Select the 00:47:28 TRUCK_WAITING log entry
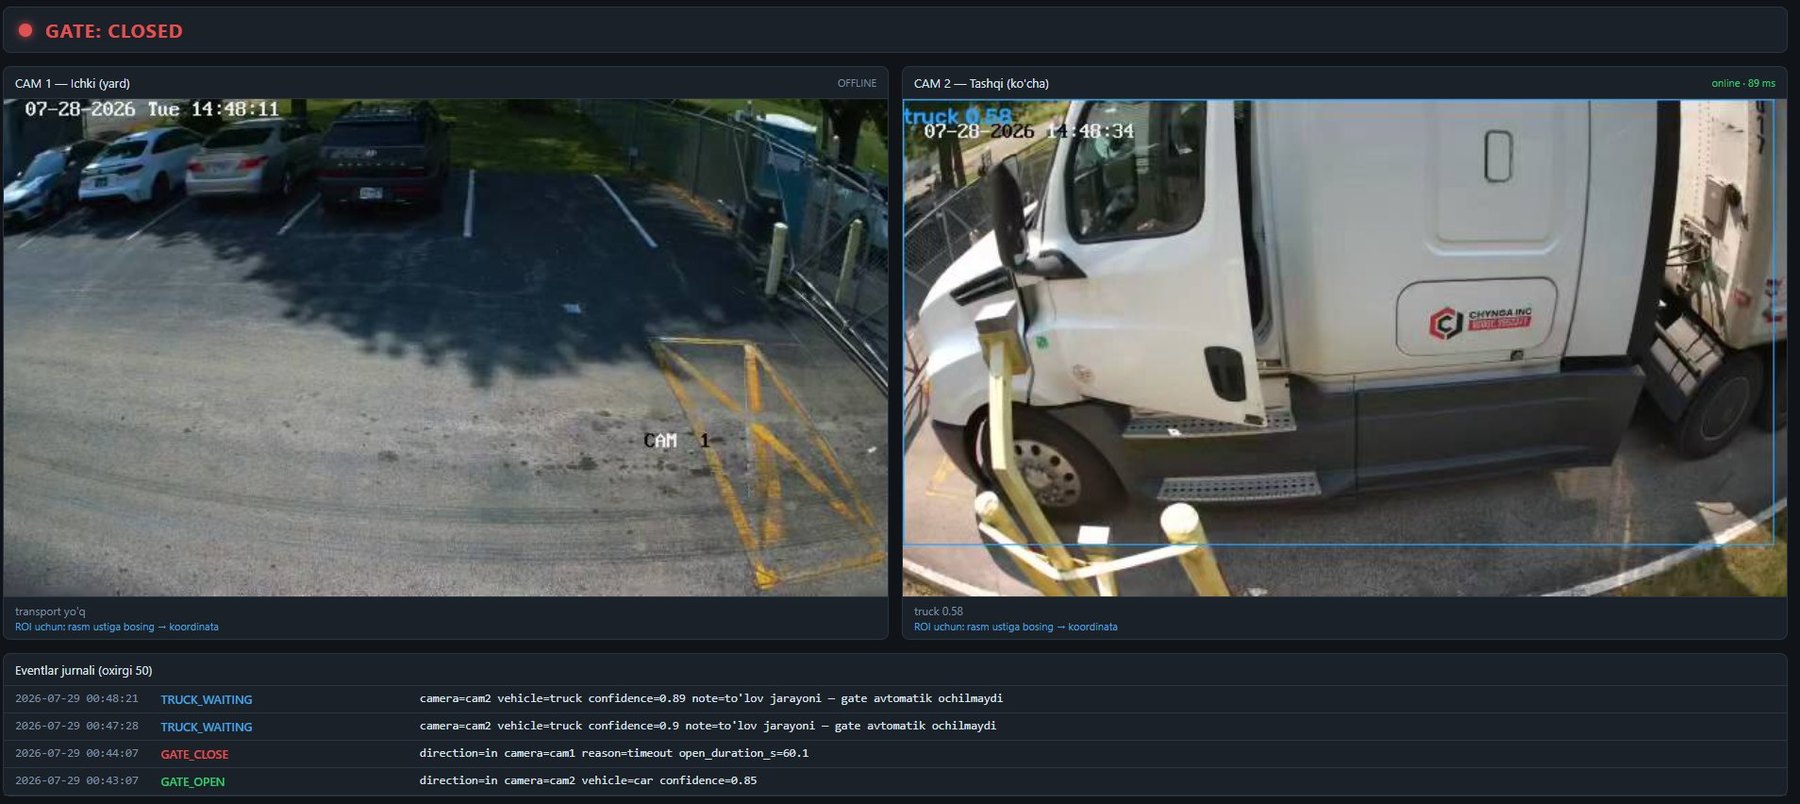 [895, 726]
